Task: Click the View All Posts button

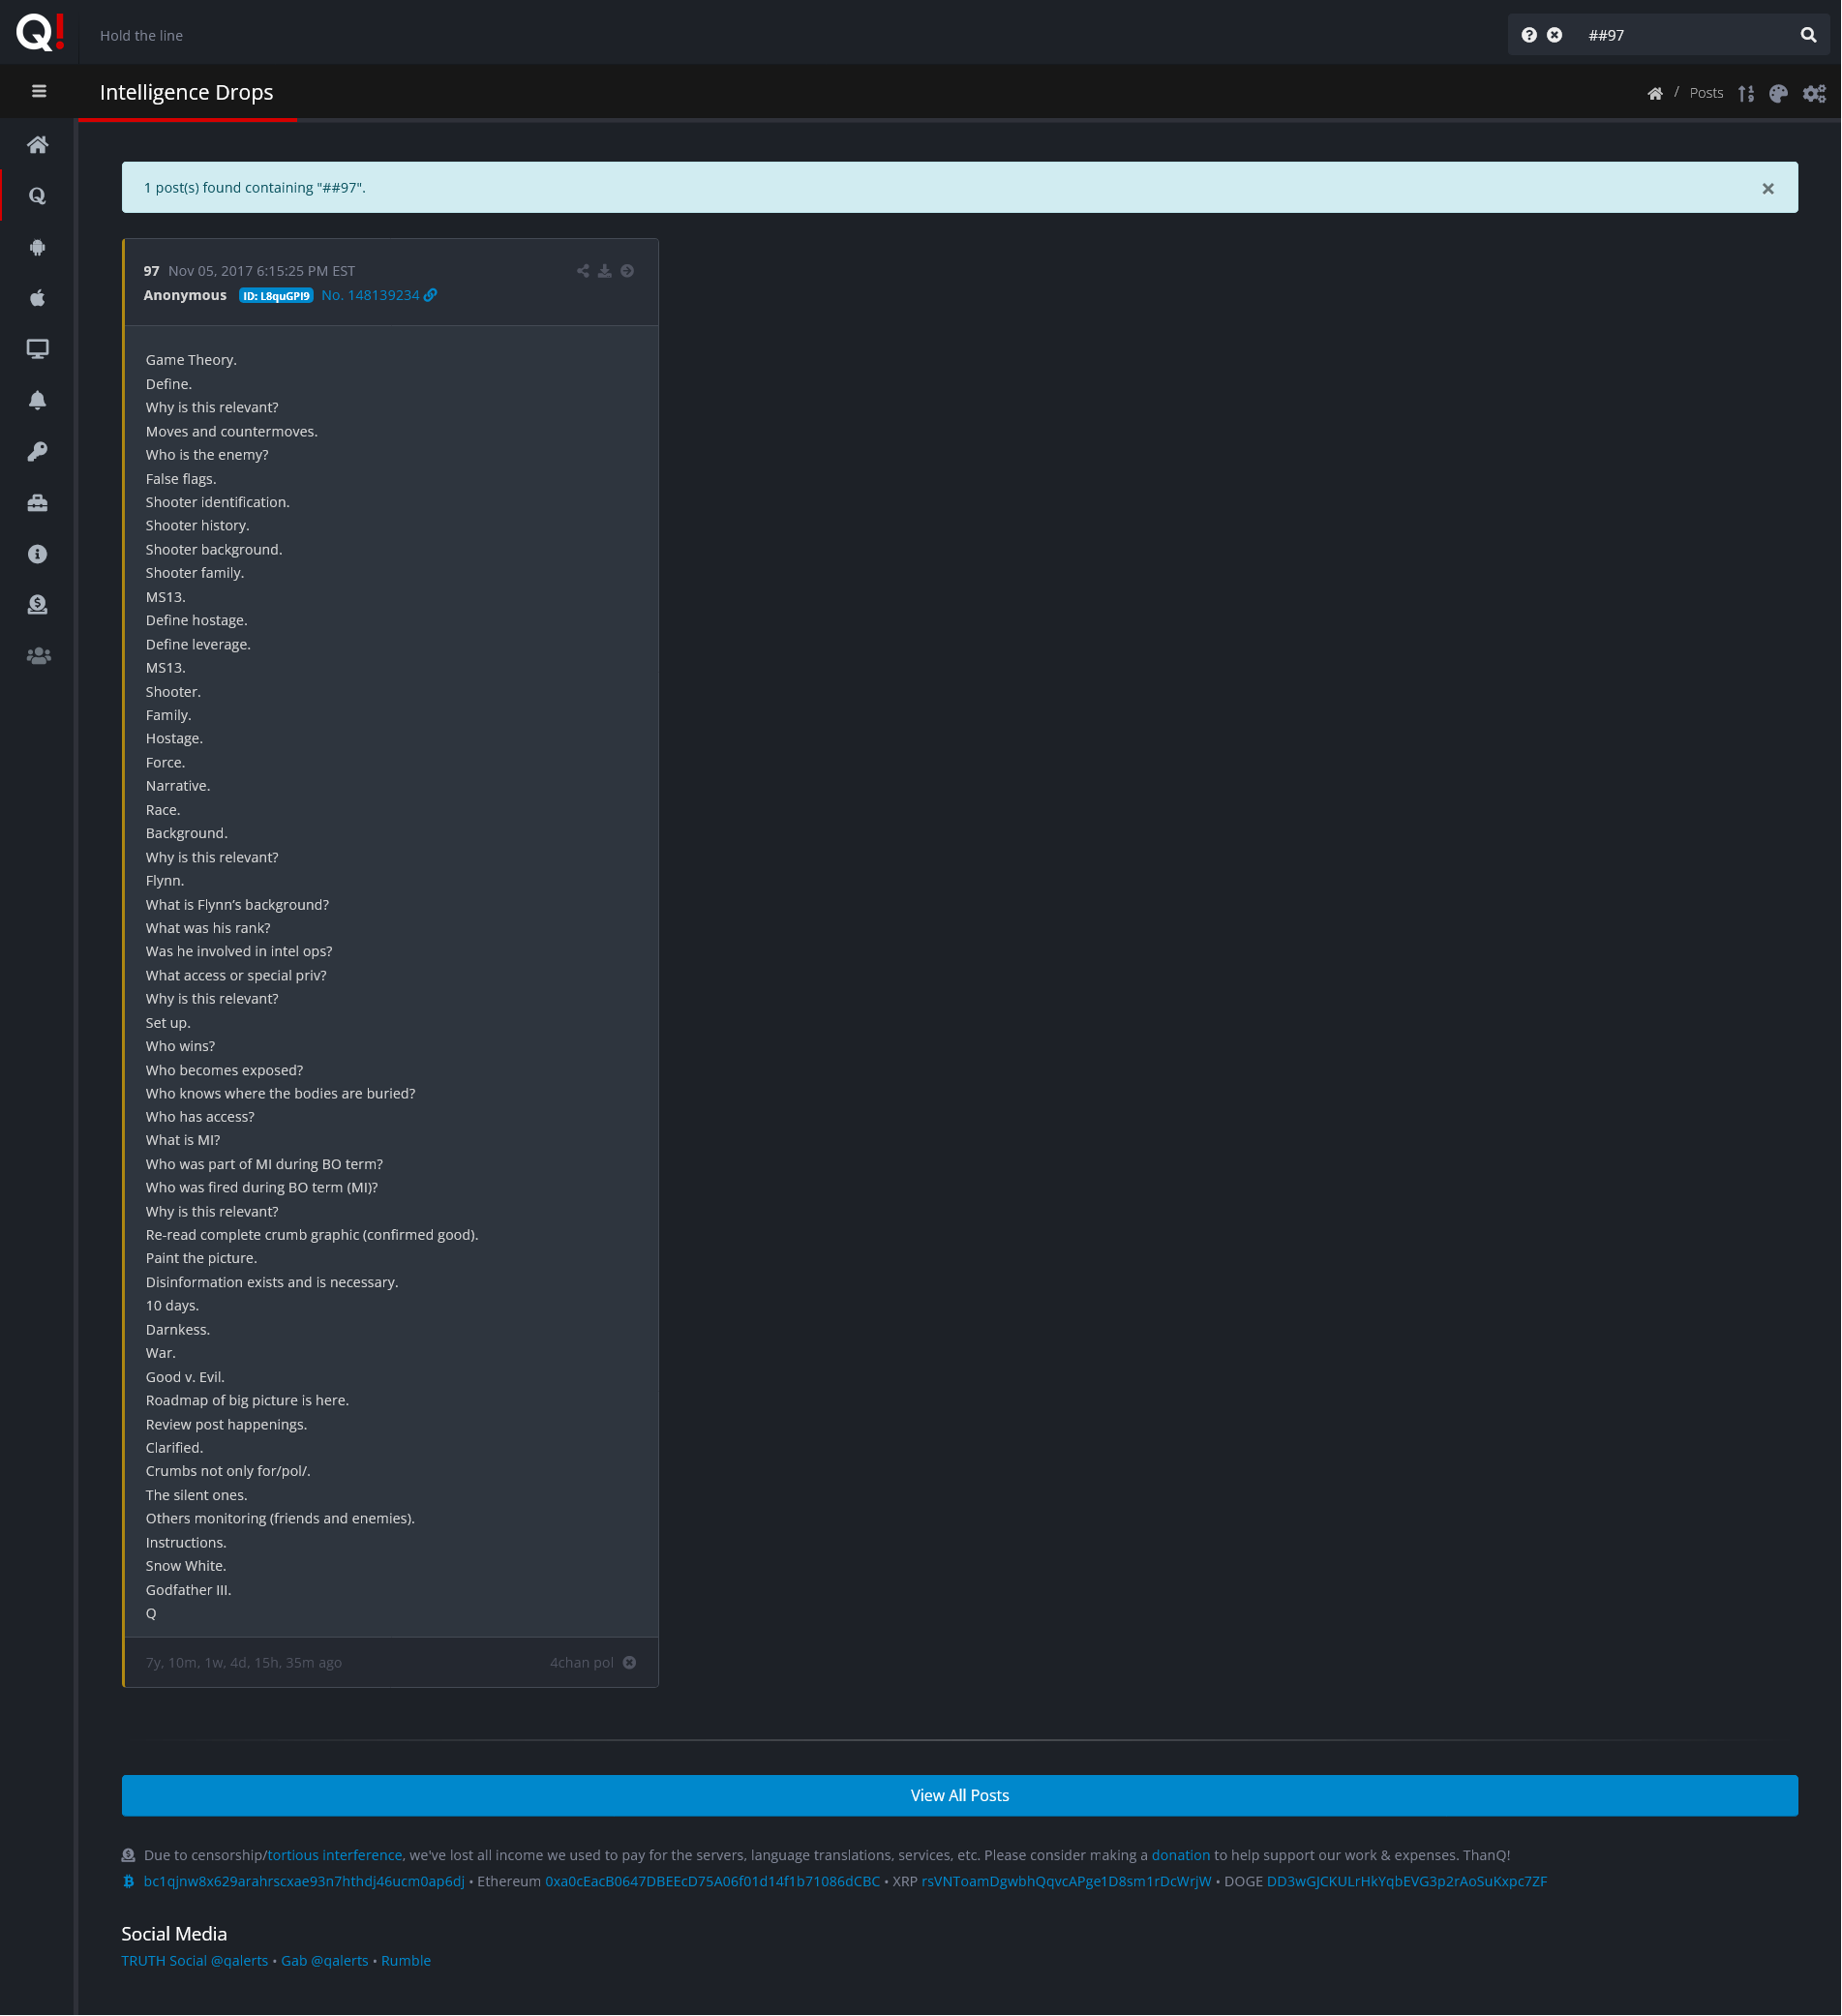Action: [x=960, y=1796]
